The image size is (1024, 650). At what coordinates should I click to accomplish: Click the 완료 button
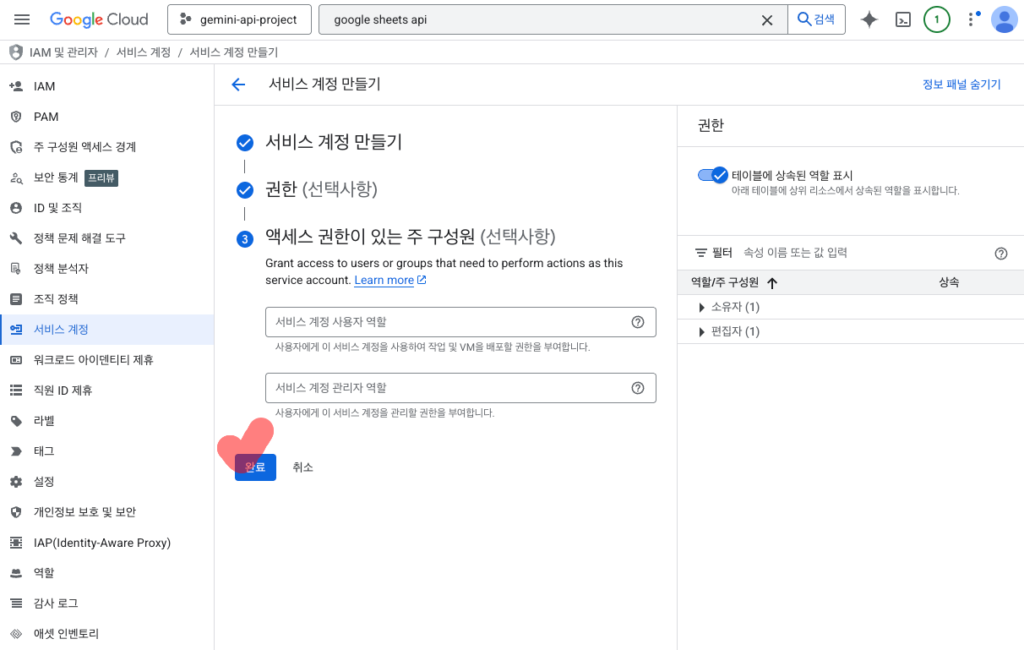point(255,467)
